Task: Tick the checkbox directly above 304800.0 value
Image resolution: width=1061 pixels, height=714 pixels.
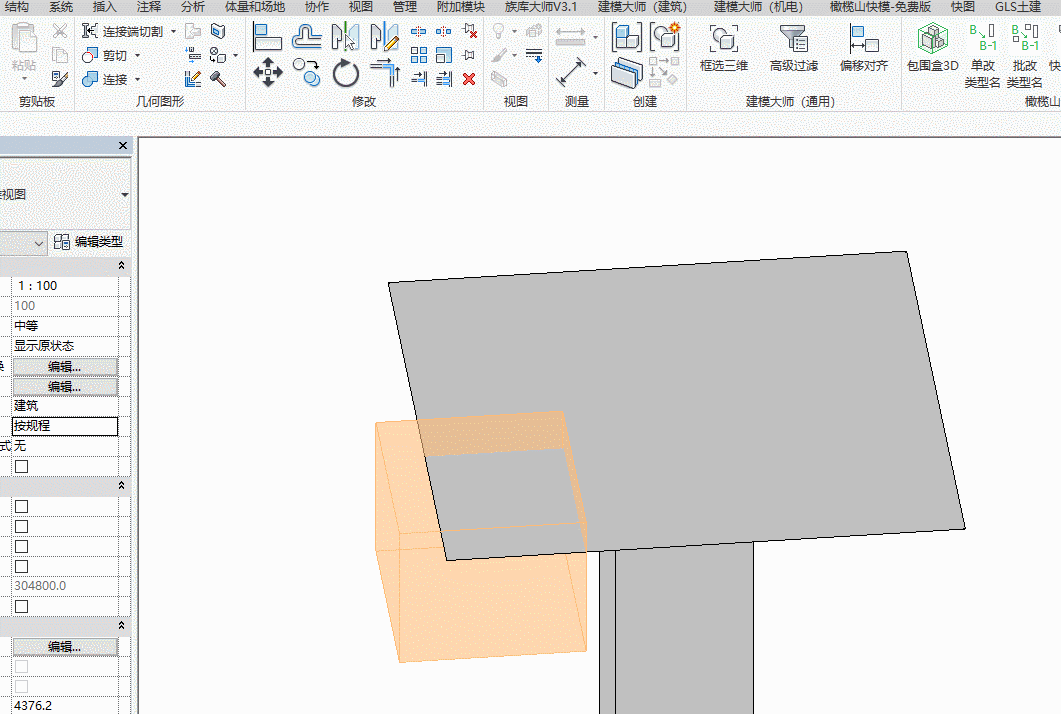Action: 21,566
